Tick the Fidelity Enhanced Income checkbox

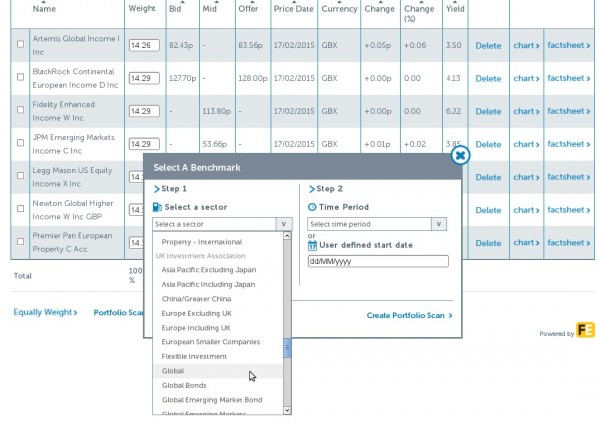tap(21, 110)
